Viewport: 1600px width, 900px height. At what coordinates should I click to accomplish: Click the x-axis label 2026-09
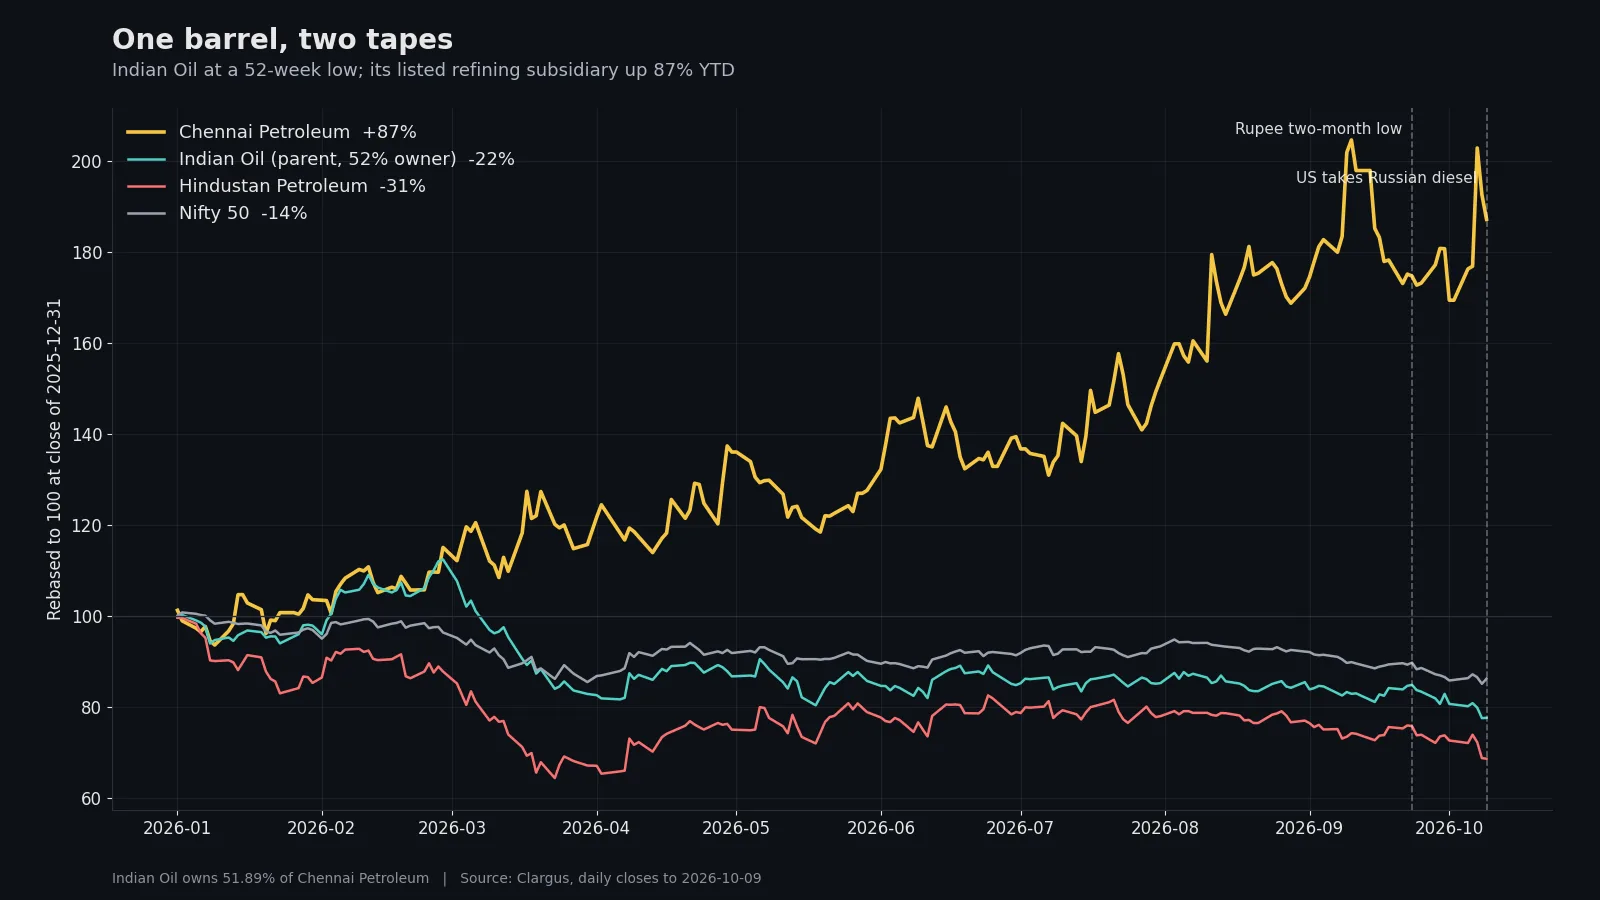(x=1309, y=828)
